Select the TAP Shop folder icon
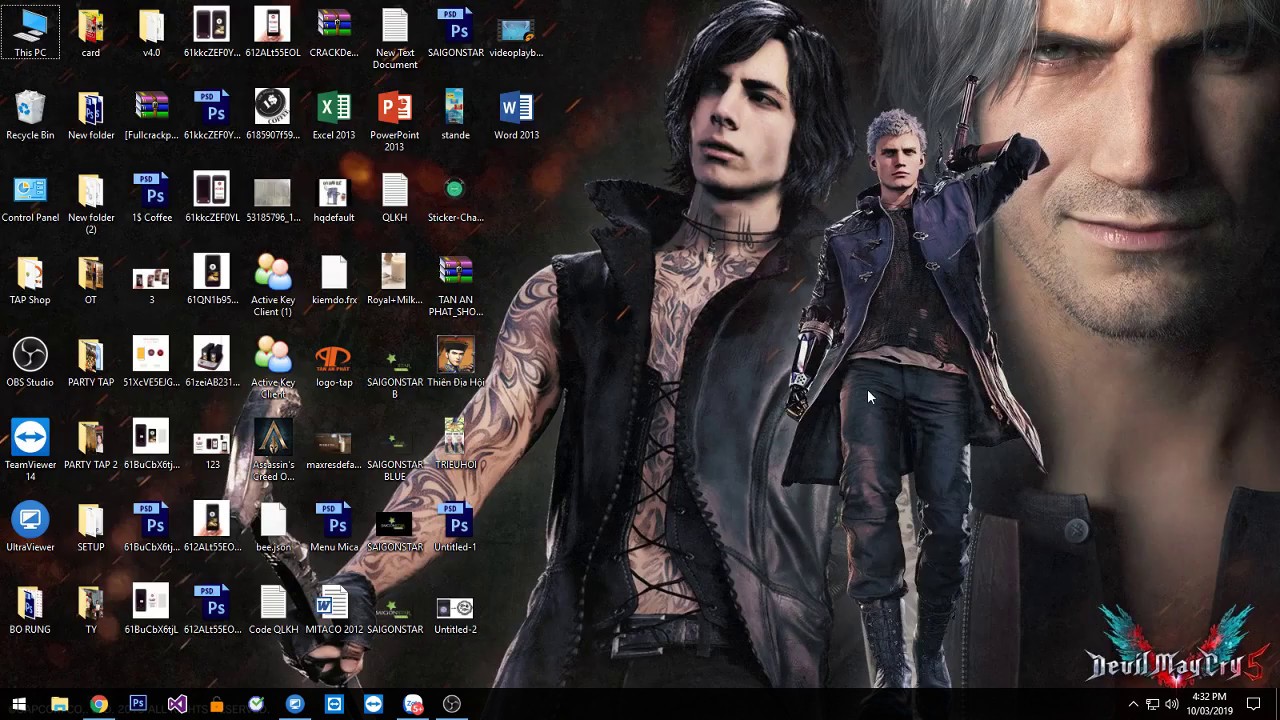The height and width of the screenshot is (720, 1280). [x=30, y=281]
